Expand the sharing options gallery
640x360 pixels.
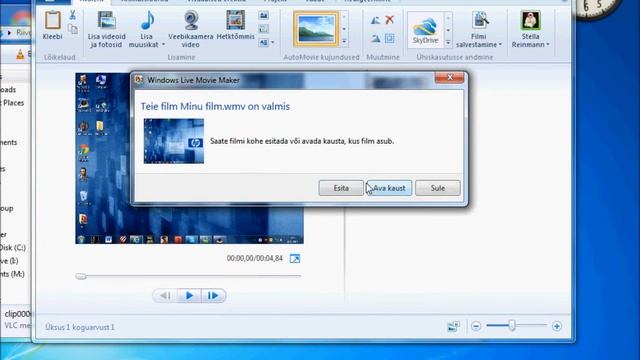(x=448, y=42)
